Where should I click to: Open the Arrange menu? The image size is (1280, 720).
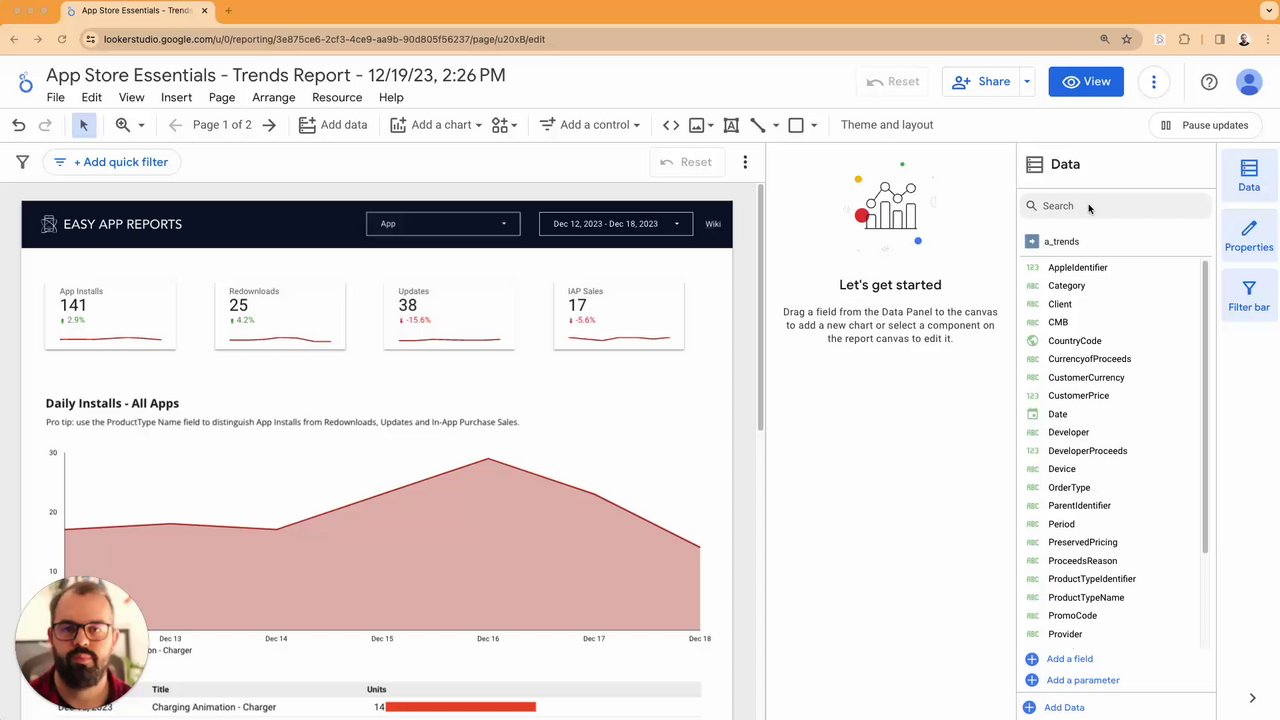[273, 98]
